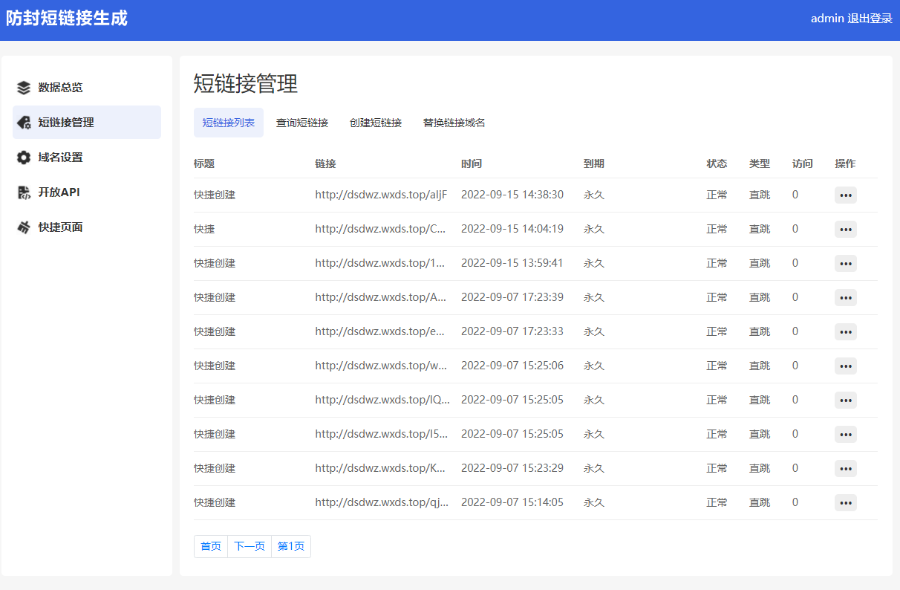Click the 开放API icon in sidebar
Viewport: 900px width, 590px height.
[x=24, y=192]
